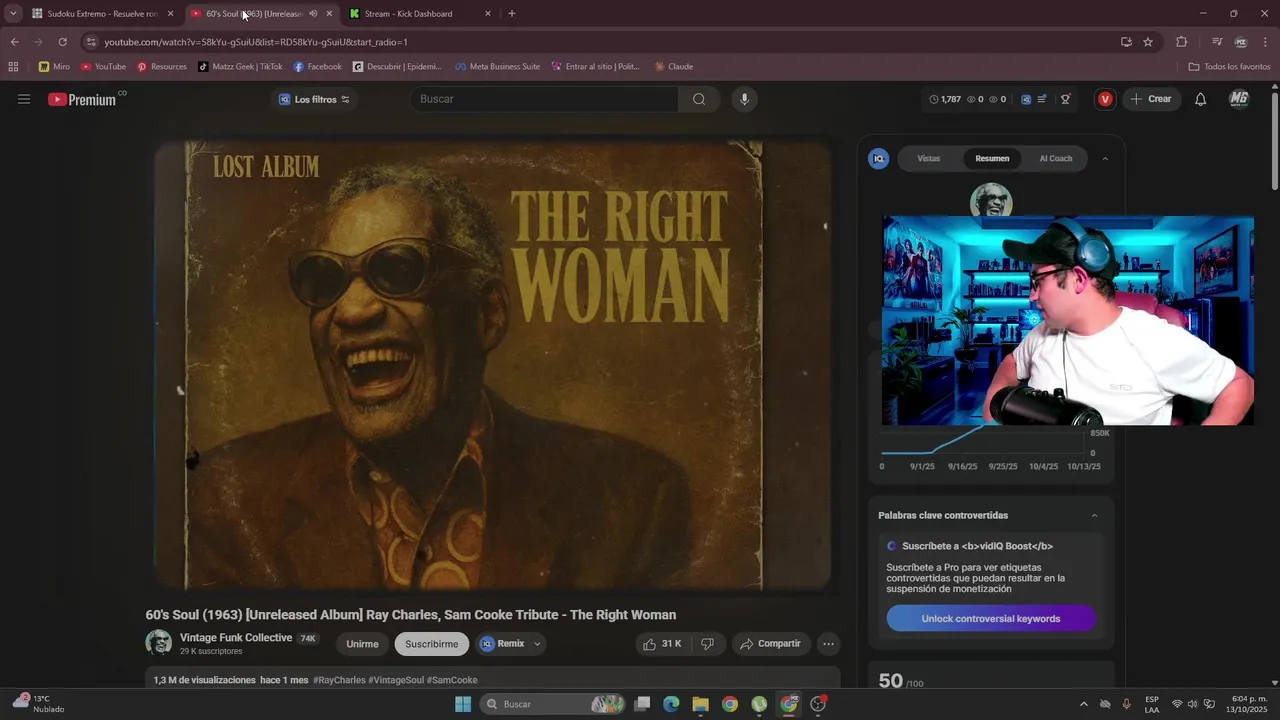Open view site information in address bar
Image resolution: width=1280 pixels, height=720 pixels.
click(x=91, y=42)
